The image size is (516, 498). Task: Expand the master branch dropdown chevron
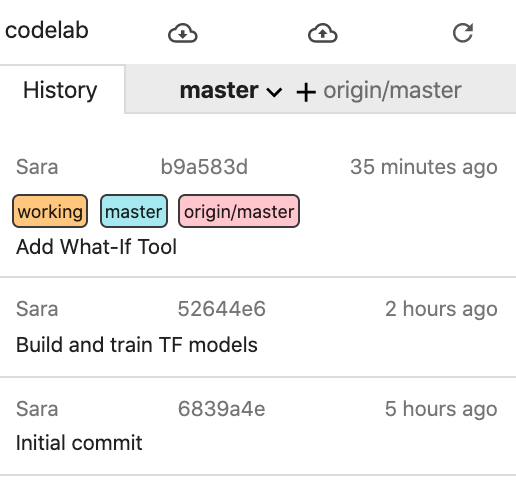274,92
